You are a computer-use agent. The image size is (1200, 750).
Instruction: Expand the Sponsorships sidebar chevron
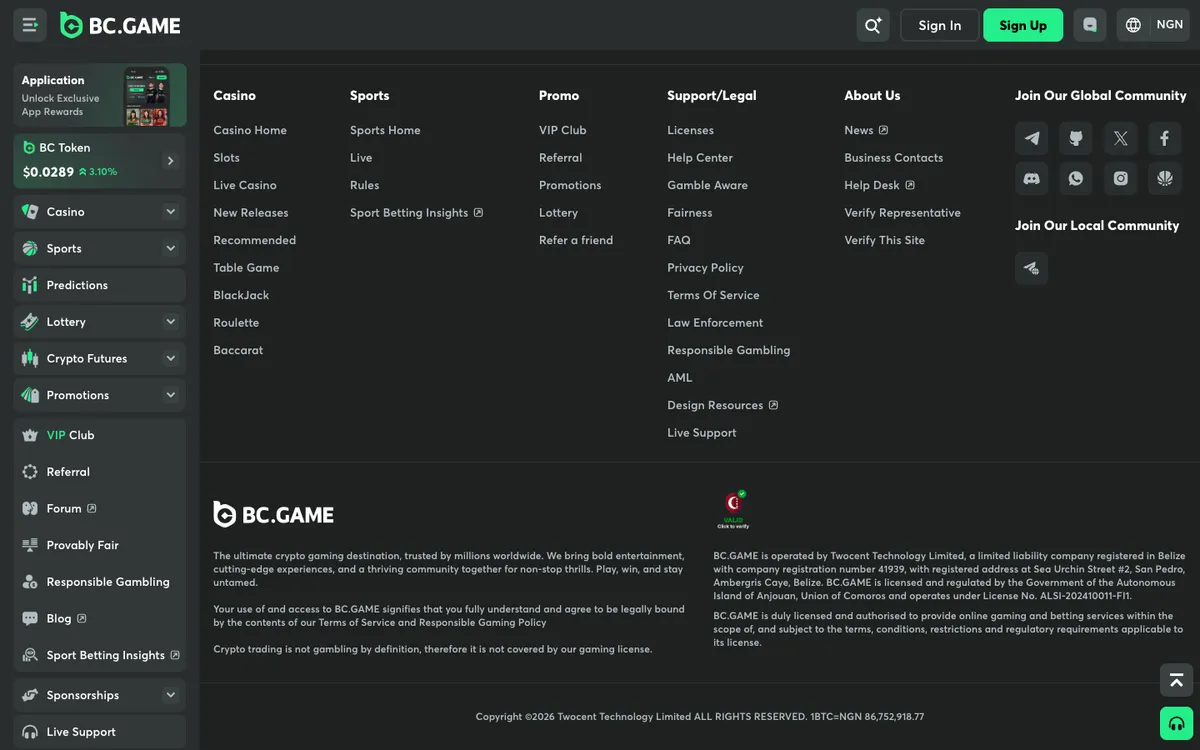(170, 695)
